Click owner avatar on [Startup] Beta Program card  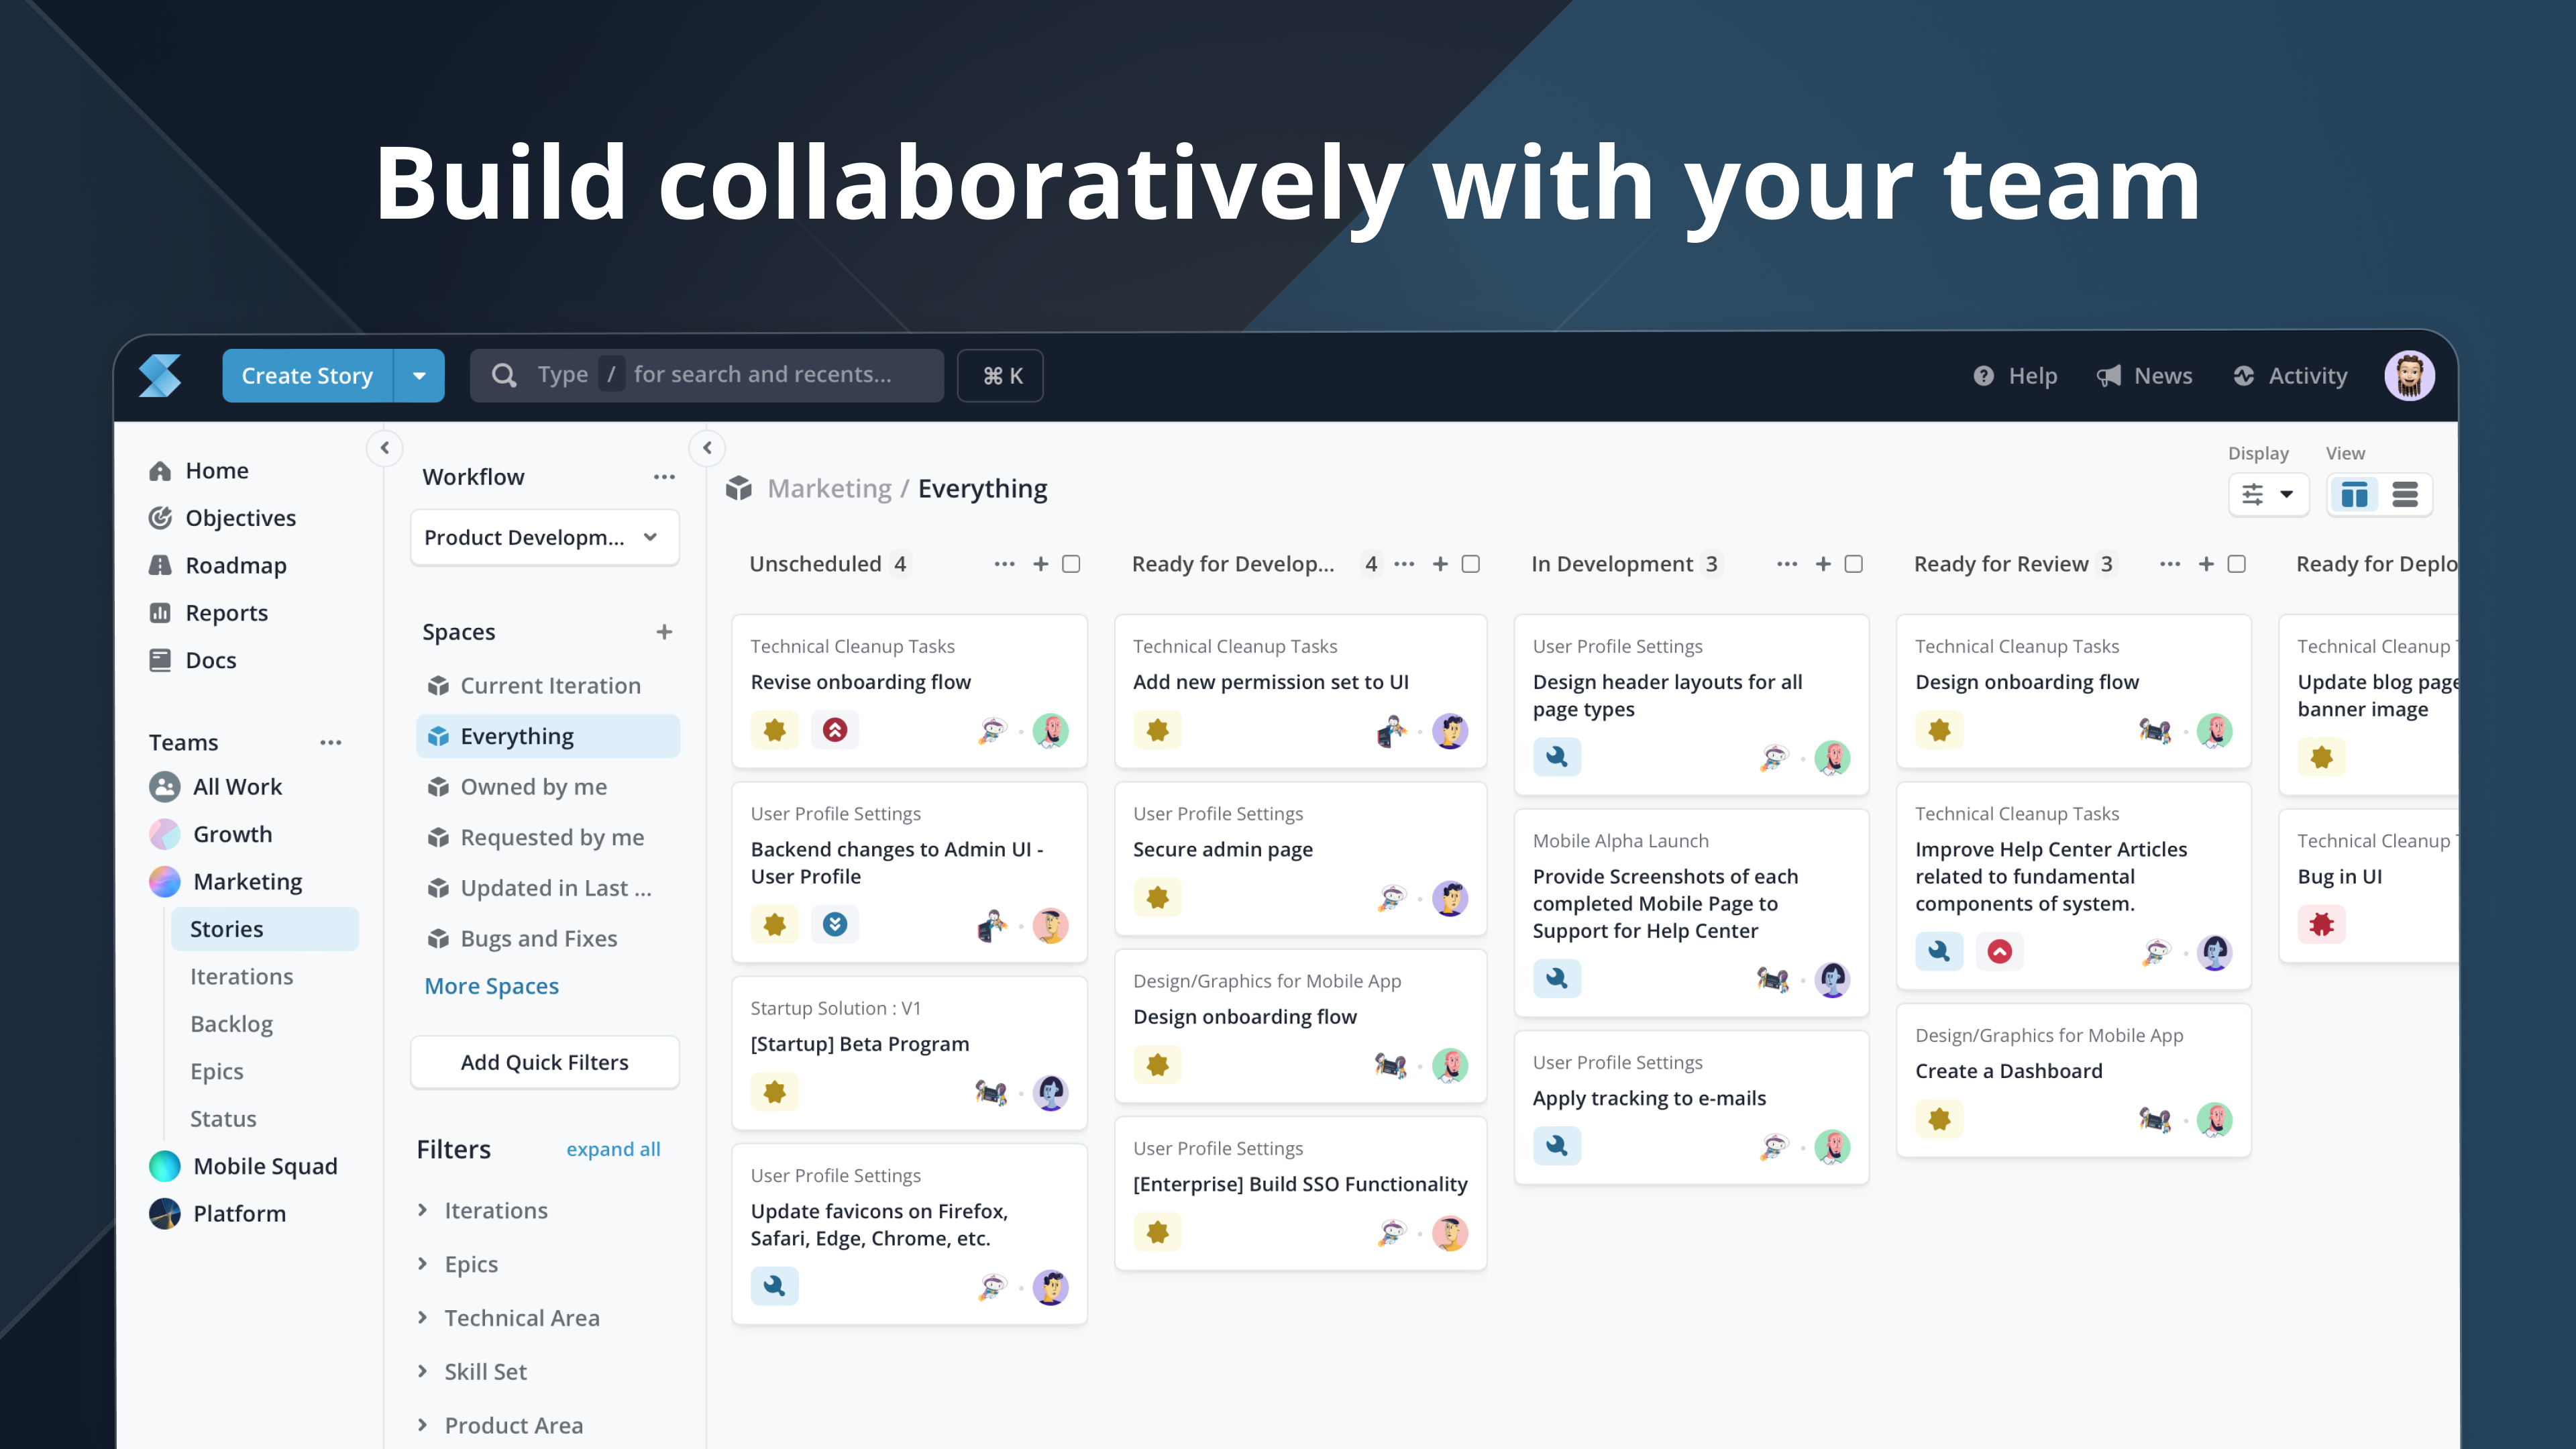pos(1050,1092)
